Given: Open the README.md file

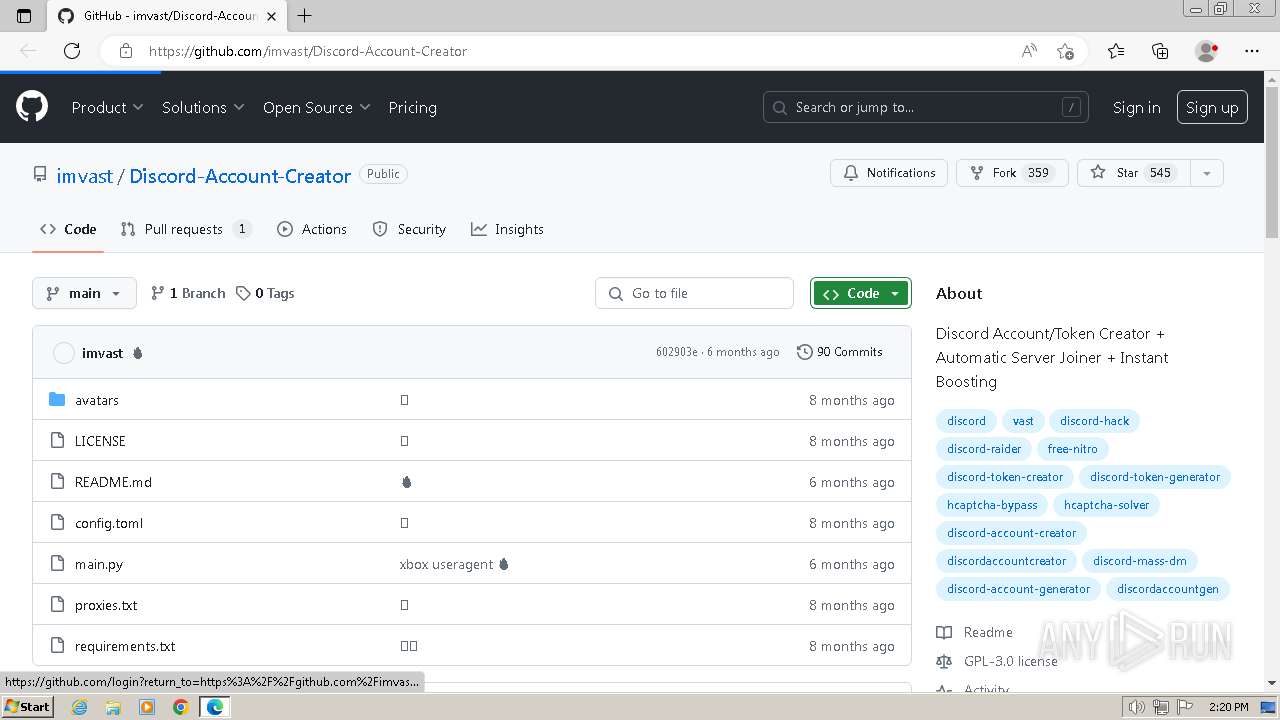Looking at the screenshot, I should [113, 482].
